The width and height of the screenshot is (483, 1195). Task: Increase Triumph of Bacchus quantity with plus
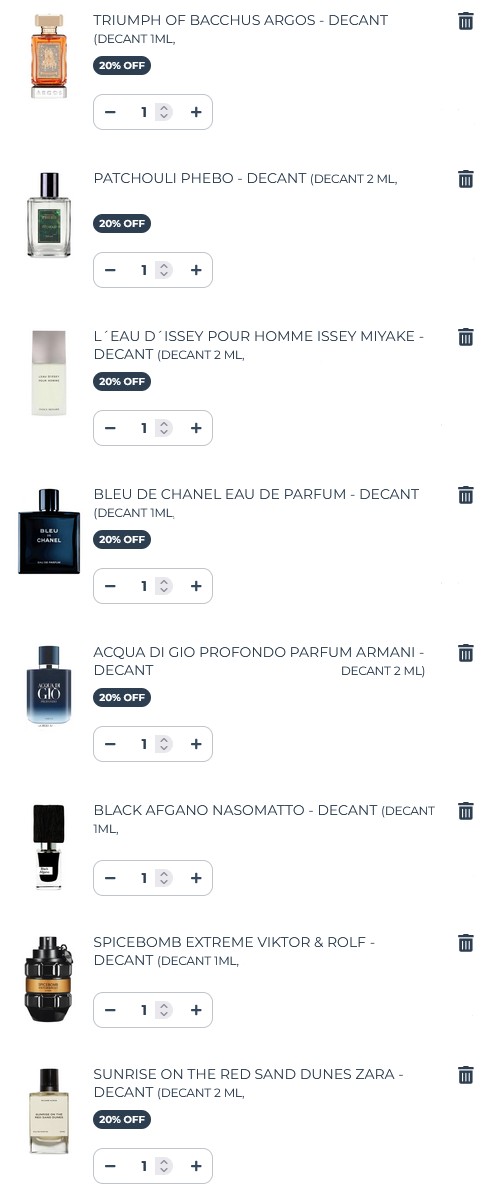pyautogui.click(x=196, y=112)
